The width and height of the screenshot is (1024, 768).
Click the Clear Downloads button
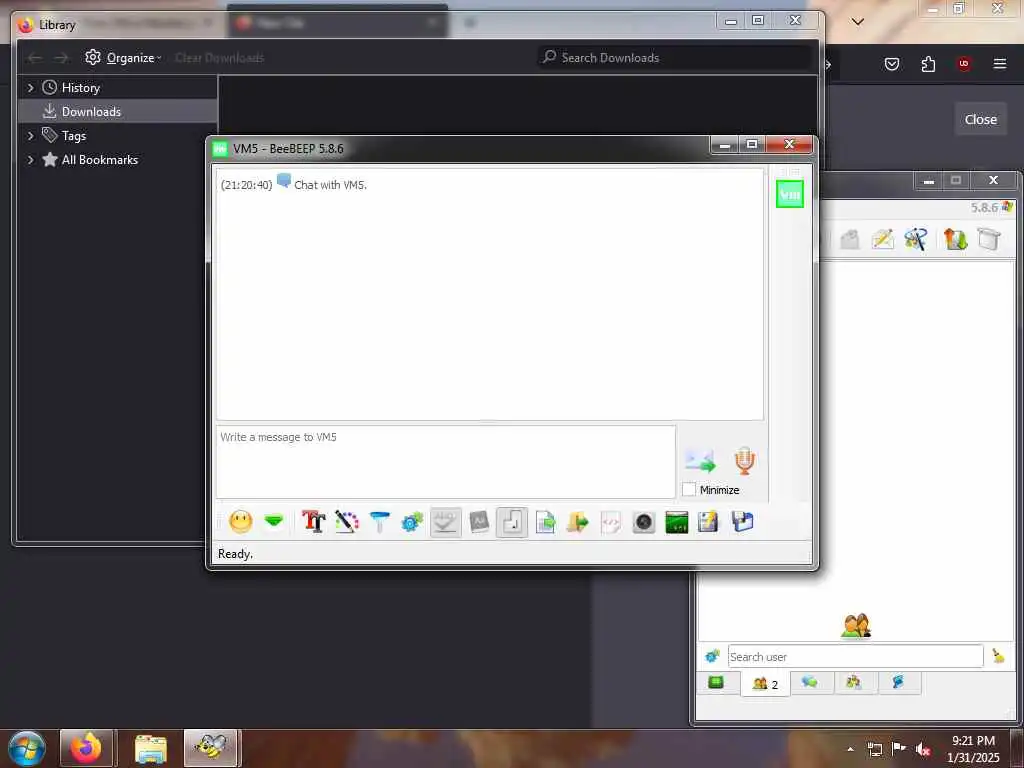pyautogui.click(x=219, y=57)
